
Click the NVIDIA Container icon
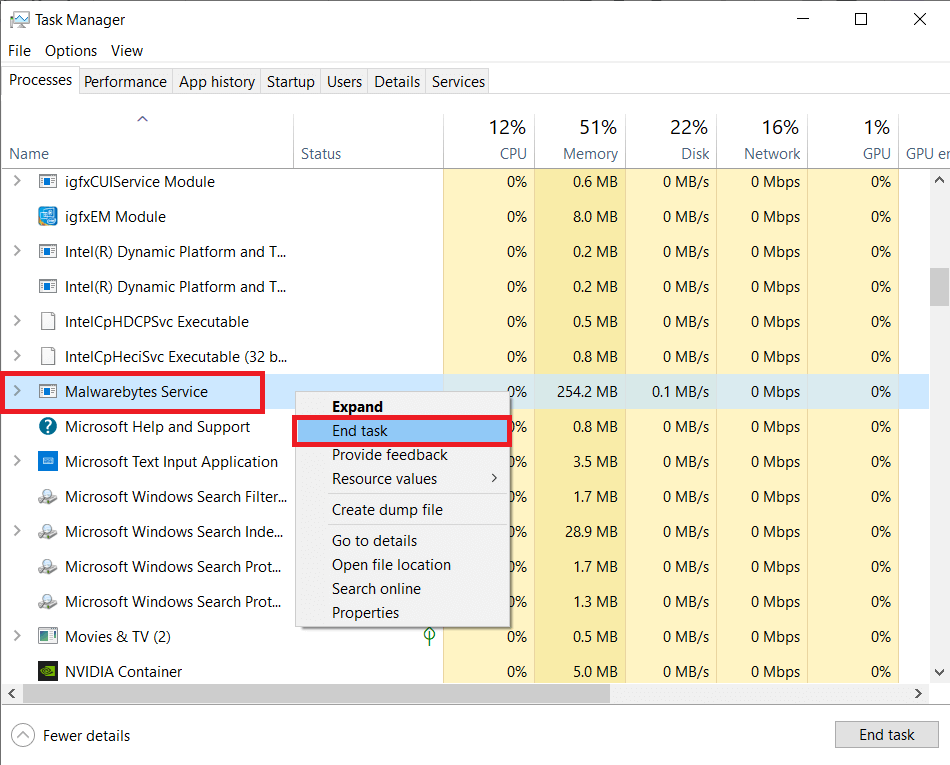(48, 671)
